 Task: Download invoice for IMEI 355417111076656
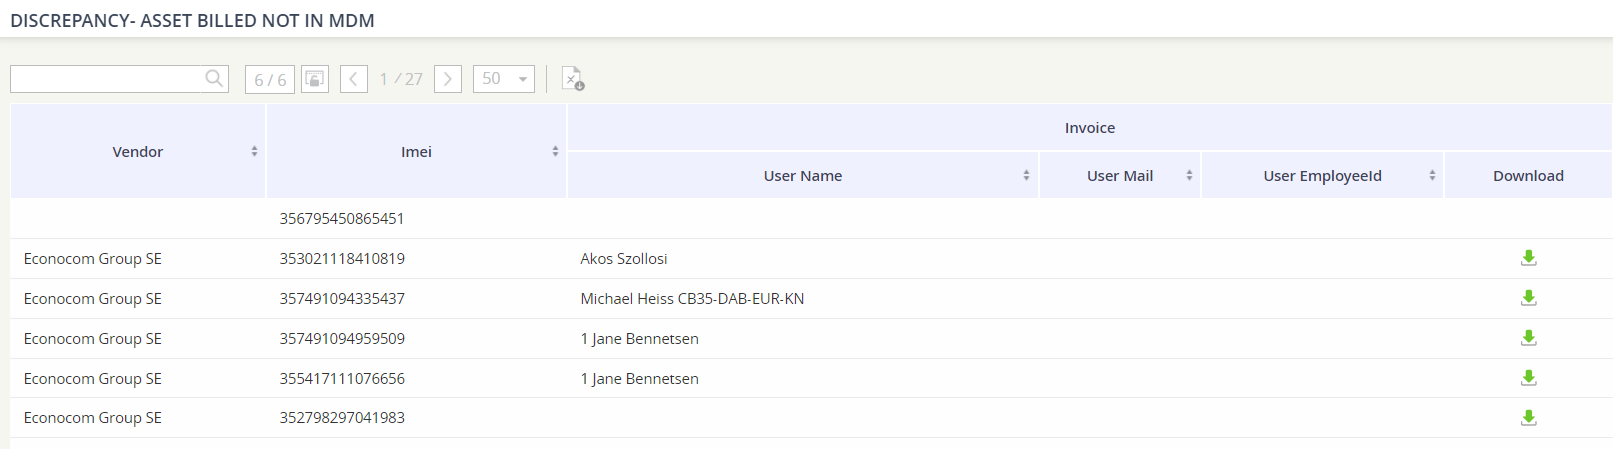point(1528,378)
